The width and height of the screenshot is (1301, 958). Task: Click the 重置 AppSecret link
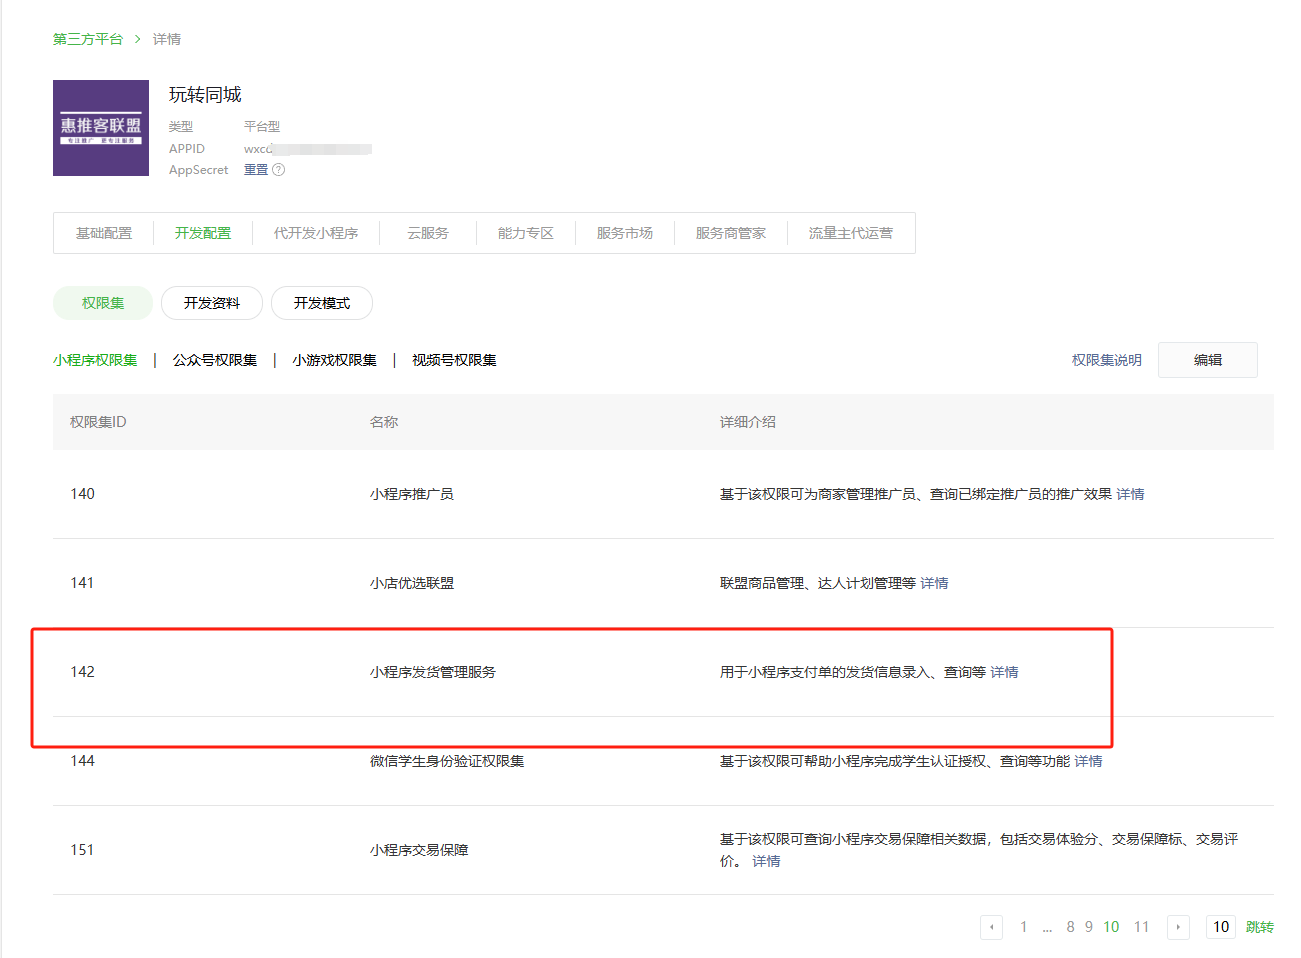pyautogui.click(x=256, y=170)
